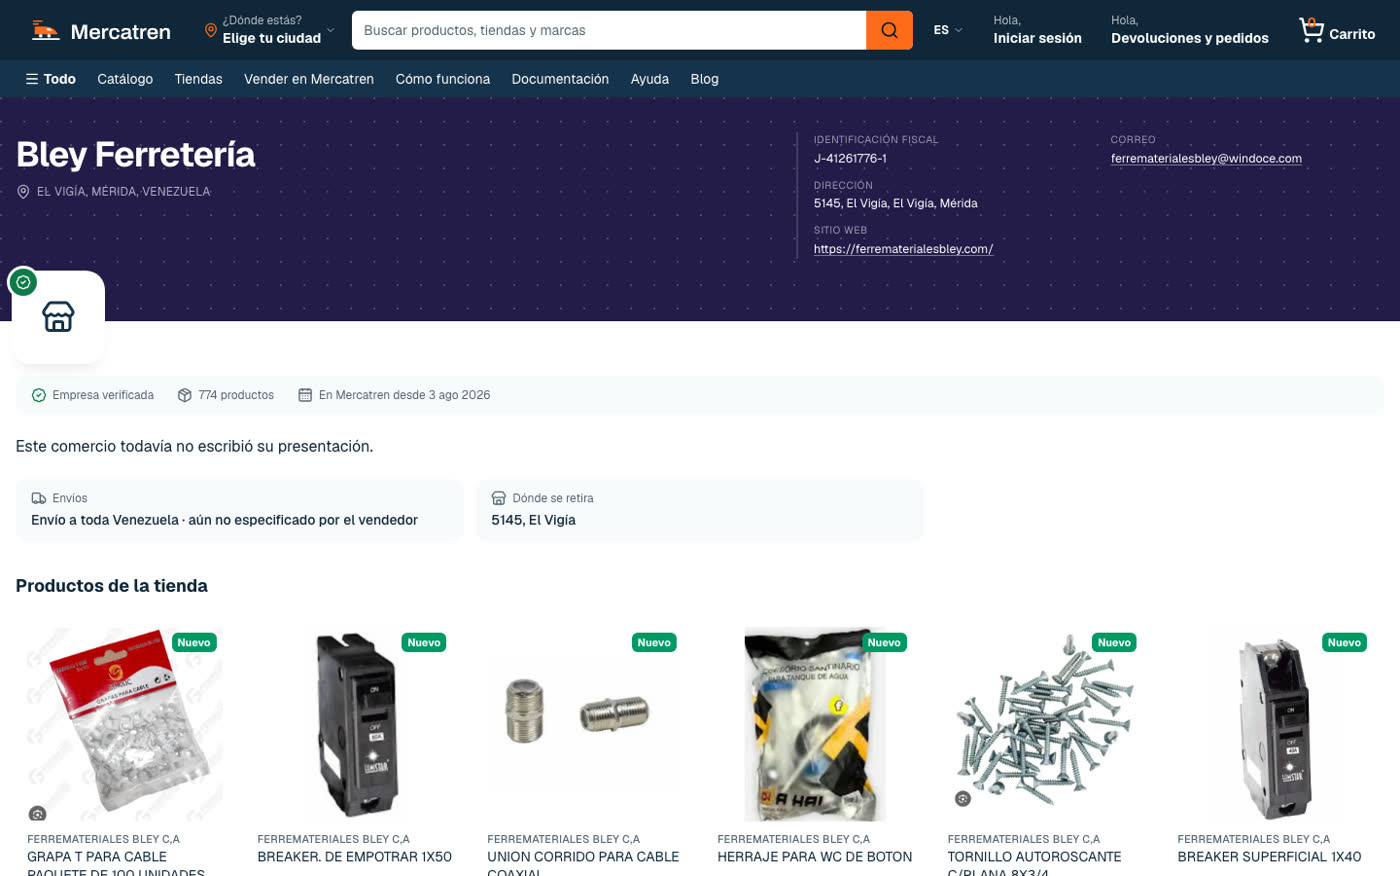Viewport: 1400px width, 876px height.
Task: Click the store icon beside Dónde se retira
Action: click(x=499, y=498)
